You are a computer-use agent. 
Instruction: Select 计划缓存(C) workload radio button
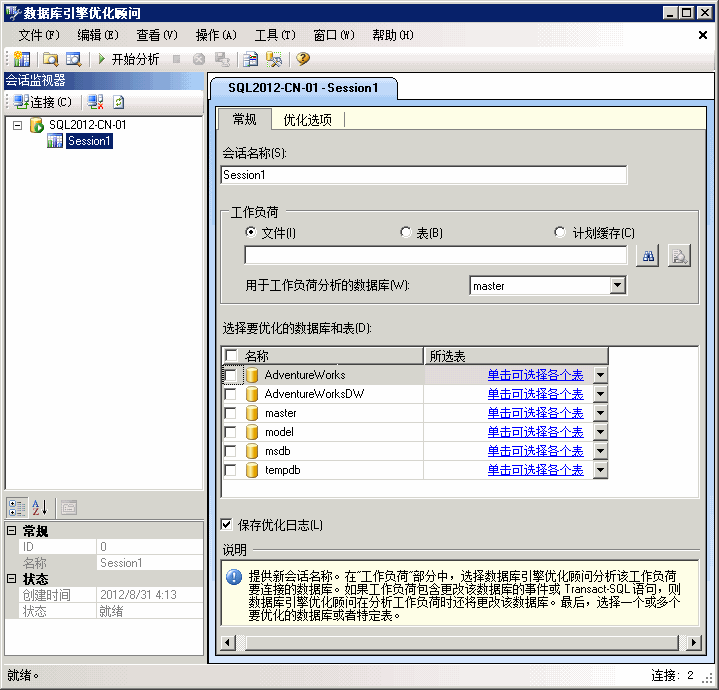pos(559,232)
